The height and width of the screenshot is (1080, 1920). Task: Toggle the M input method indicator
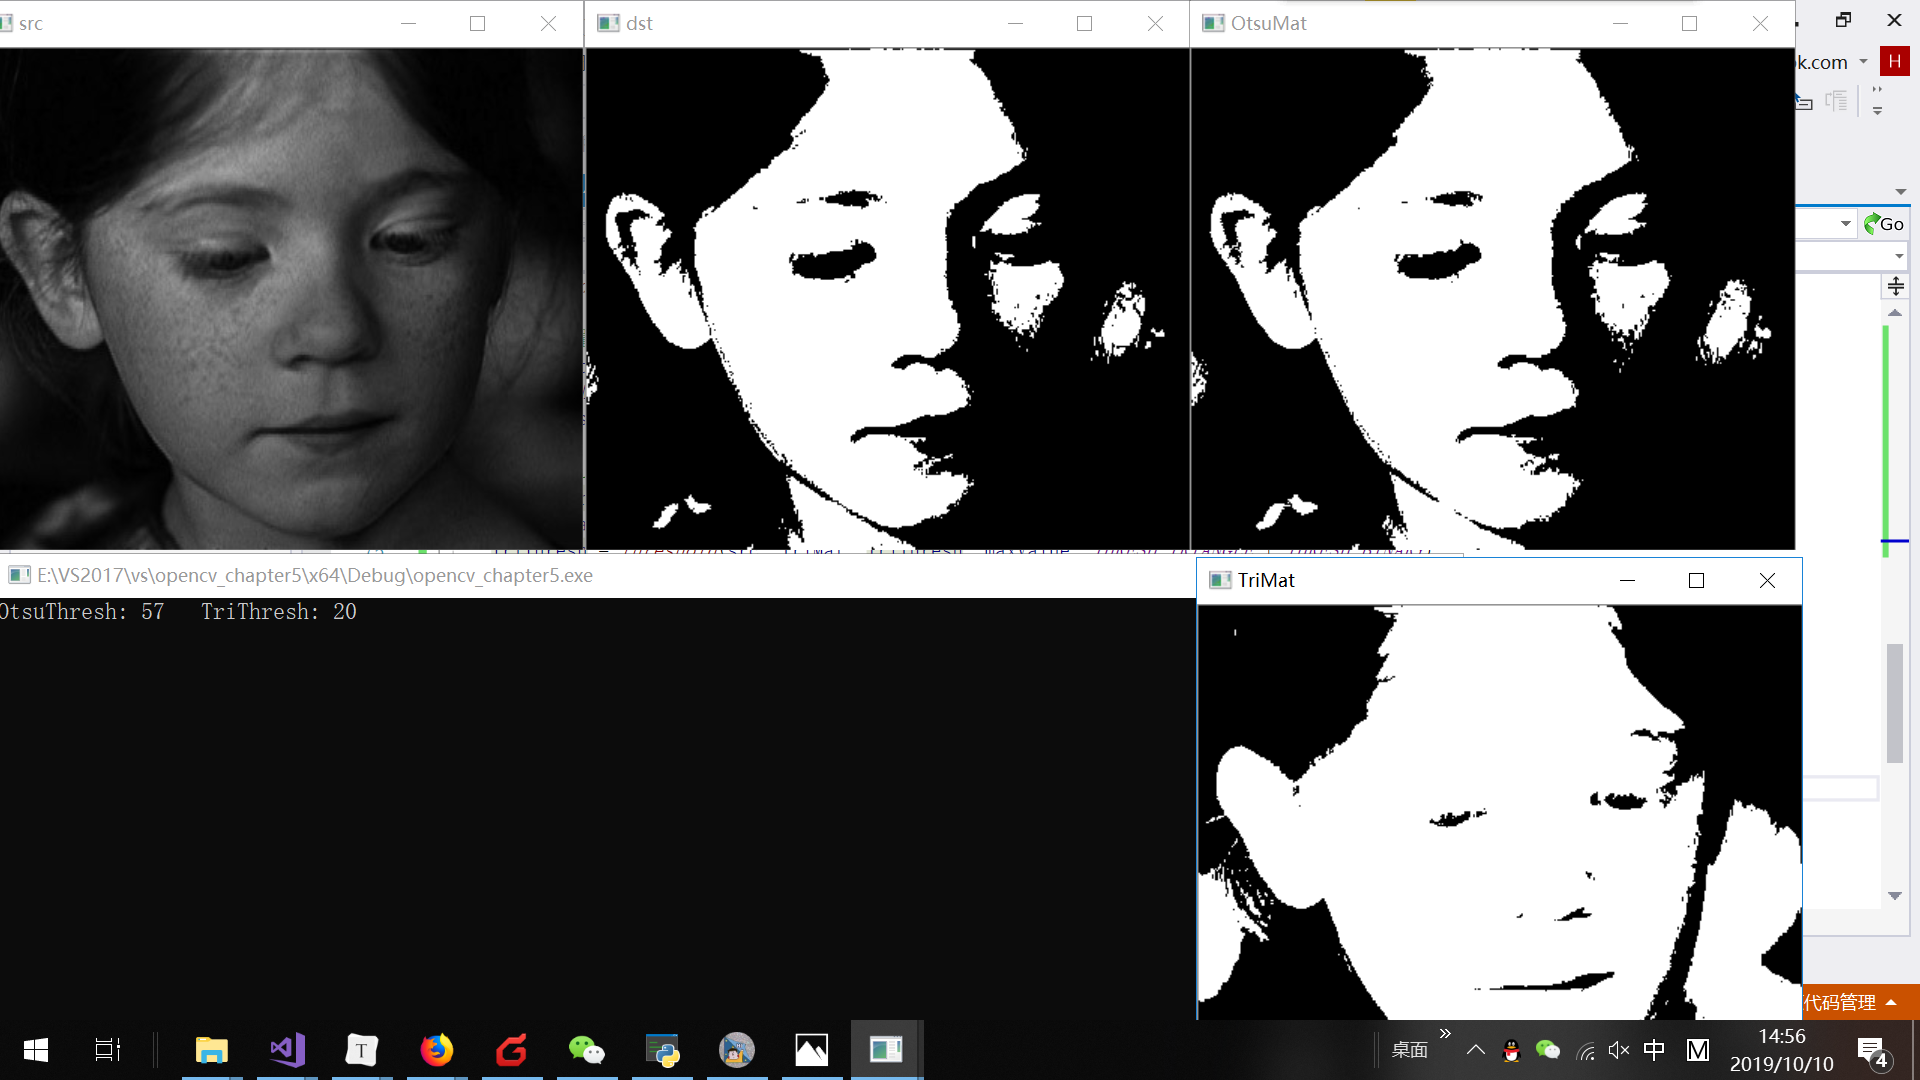point(1698,1050)
